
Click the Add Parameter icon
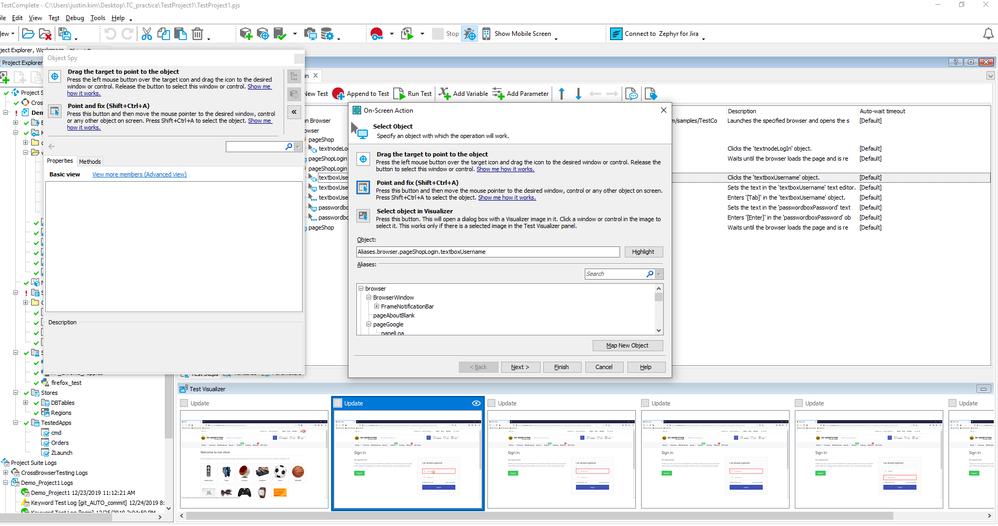coord(498,93)
